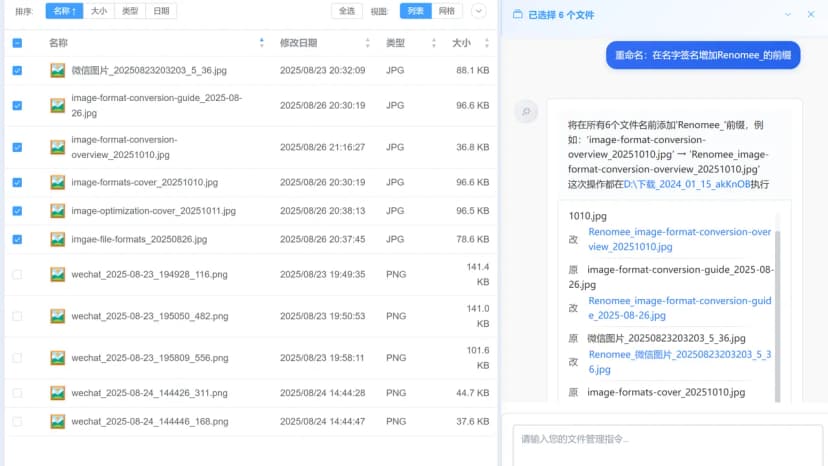Uncheck the 微信图片_20250823203203_5_36.jpg file checkbox

(17, 70)
